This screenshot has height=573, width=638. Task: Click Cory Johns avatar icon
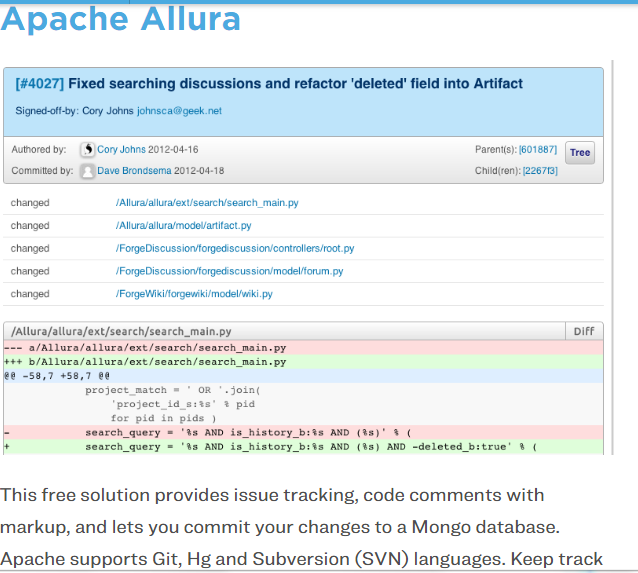point(87,150)
